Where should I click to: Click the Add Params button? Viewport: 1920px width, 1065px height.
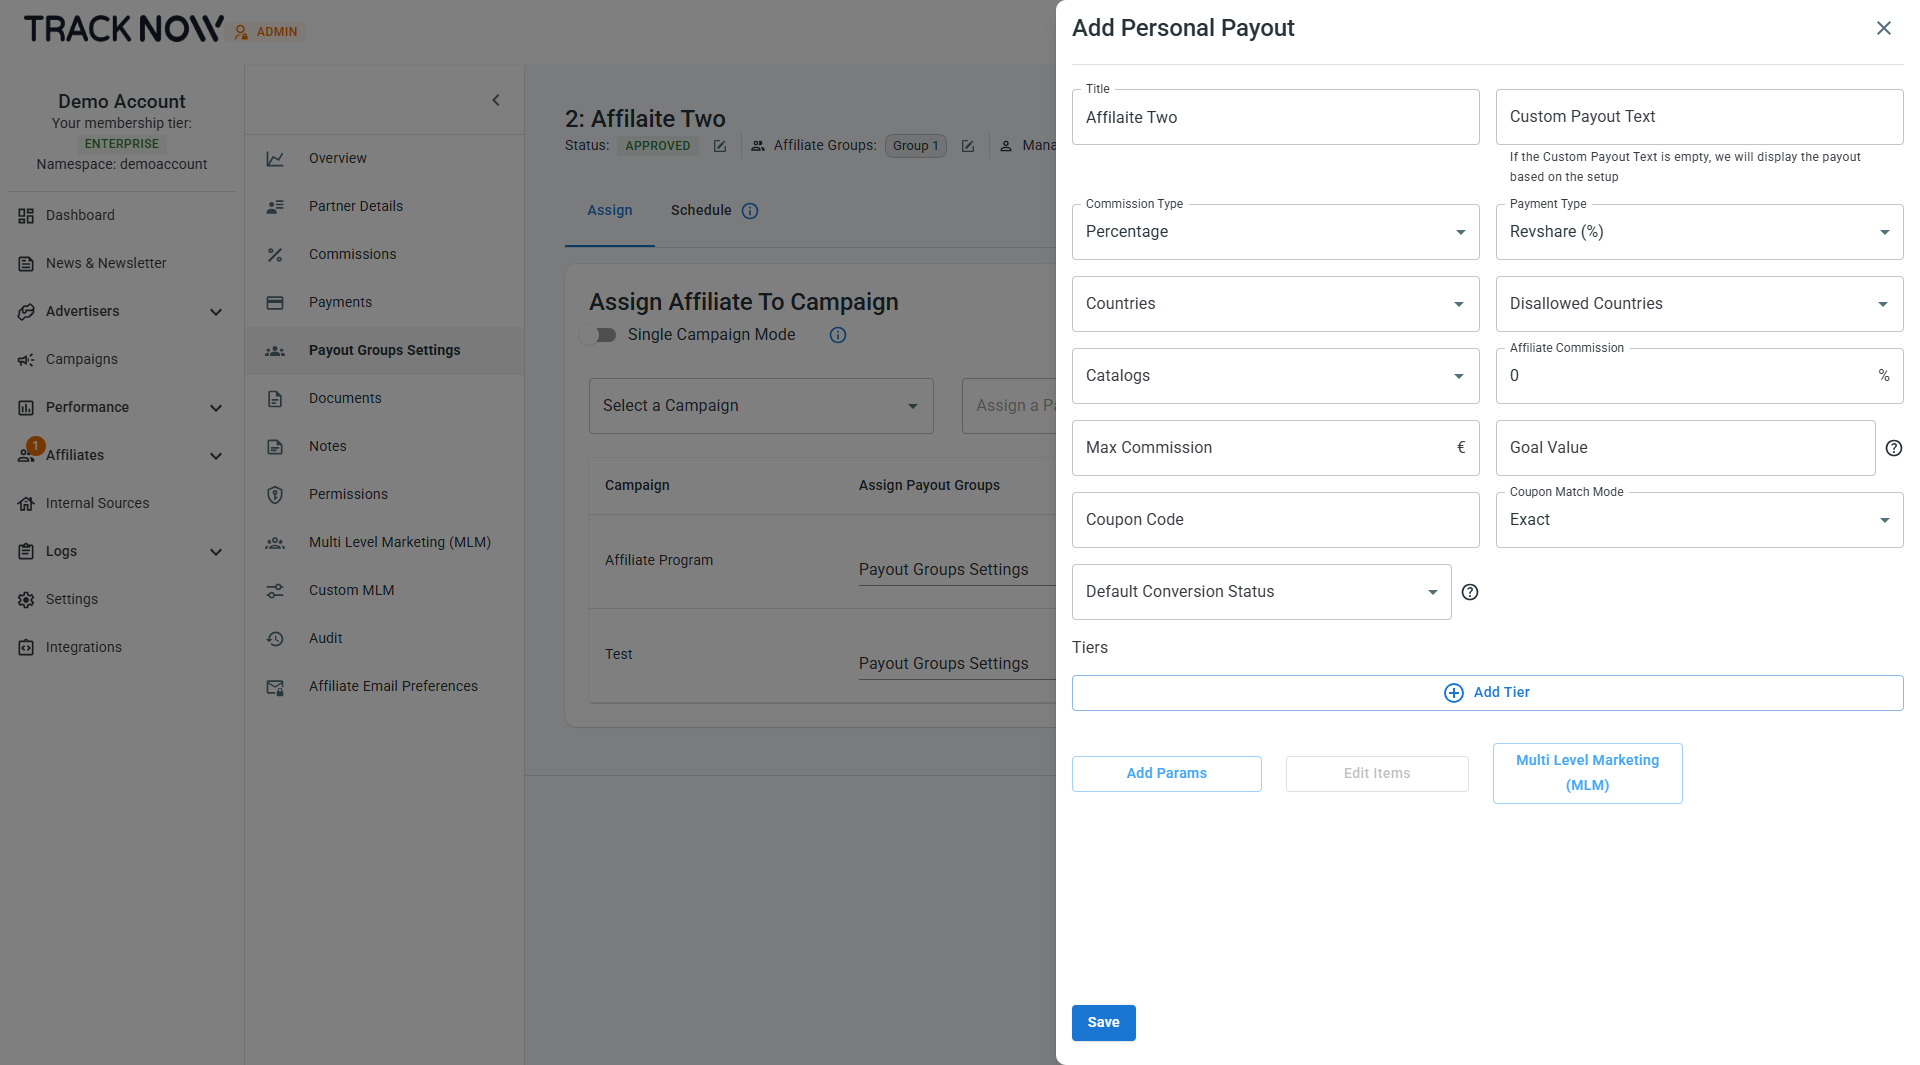click(1166, 773)
